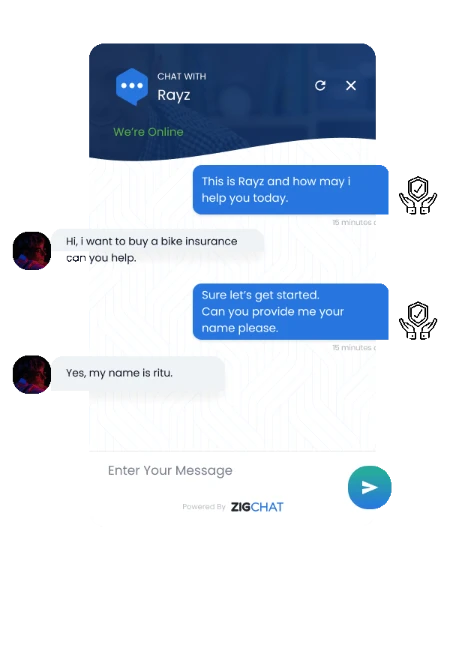
Task: Click the Powered By text in footer
Action: tap(204, 507)
